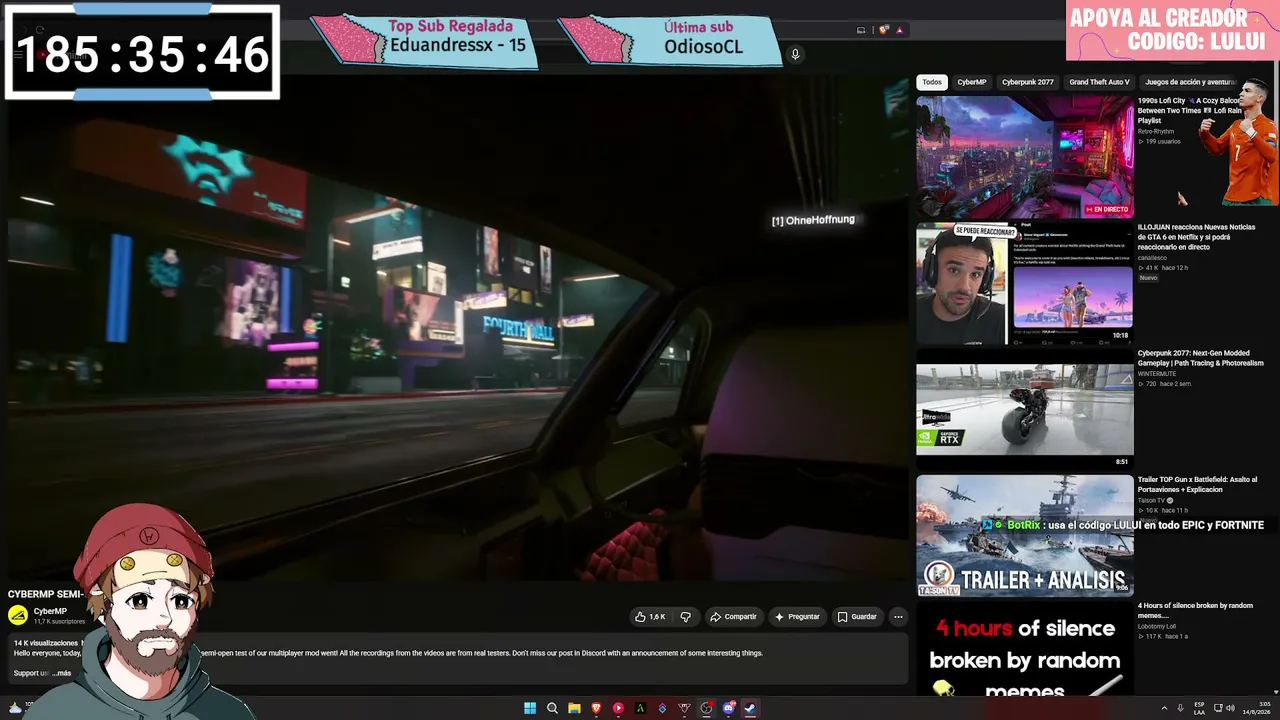Click the system tray microphone icon
The height and width of the screenshot is (720, 1280).
[x=1180, y=708]
